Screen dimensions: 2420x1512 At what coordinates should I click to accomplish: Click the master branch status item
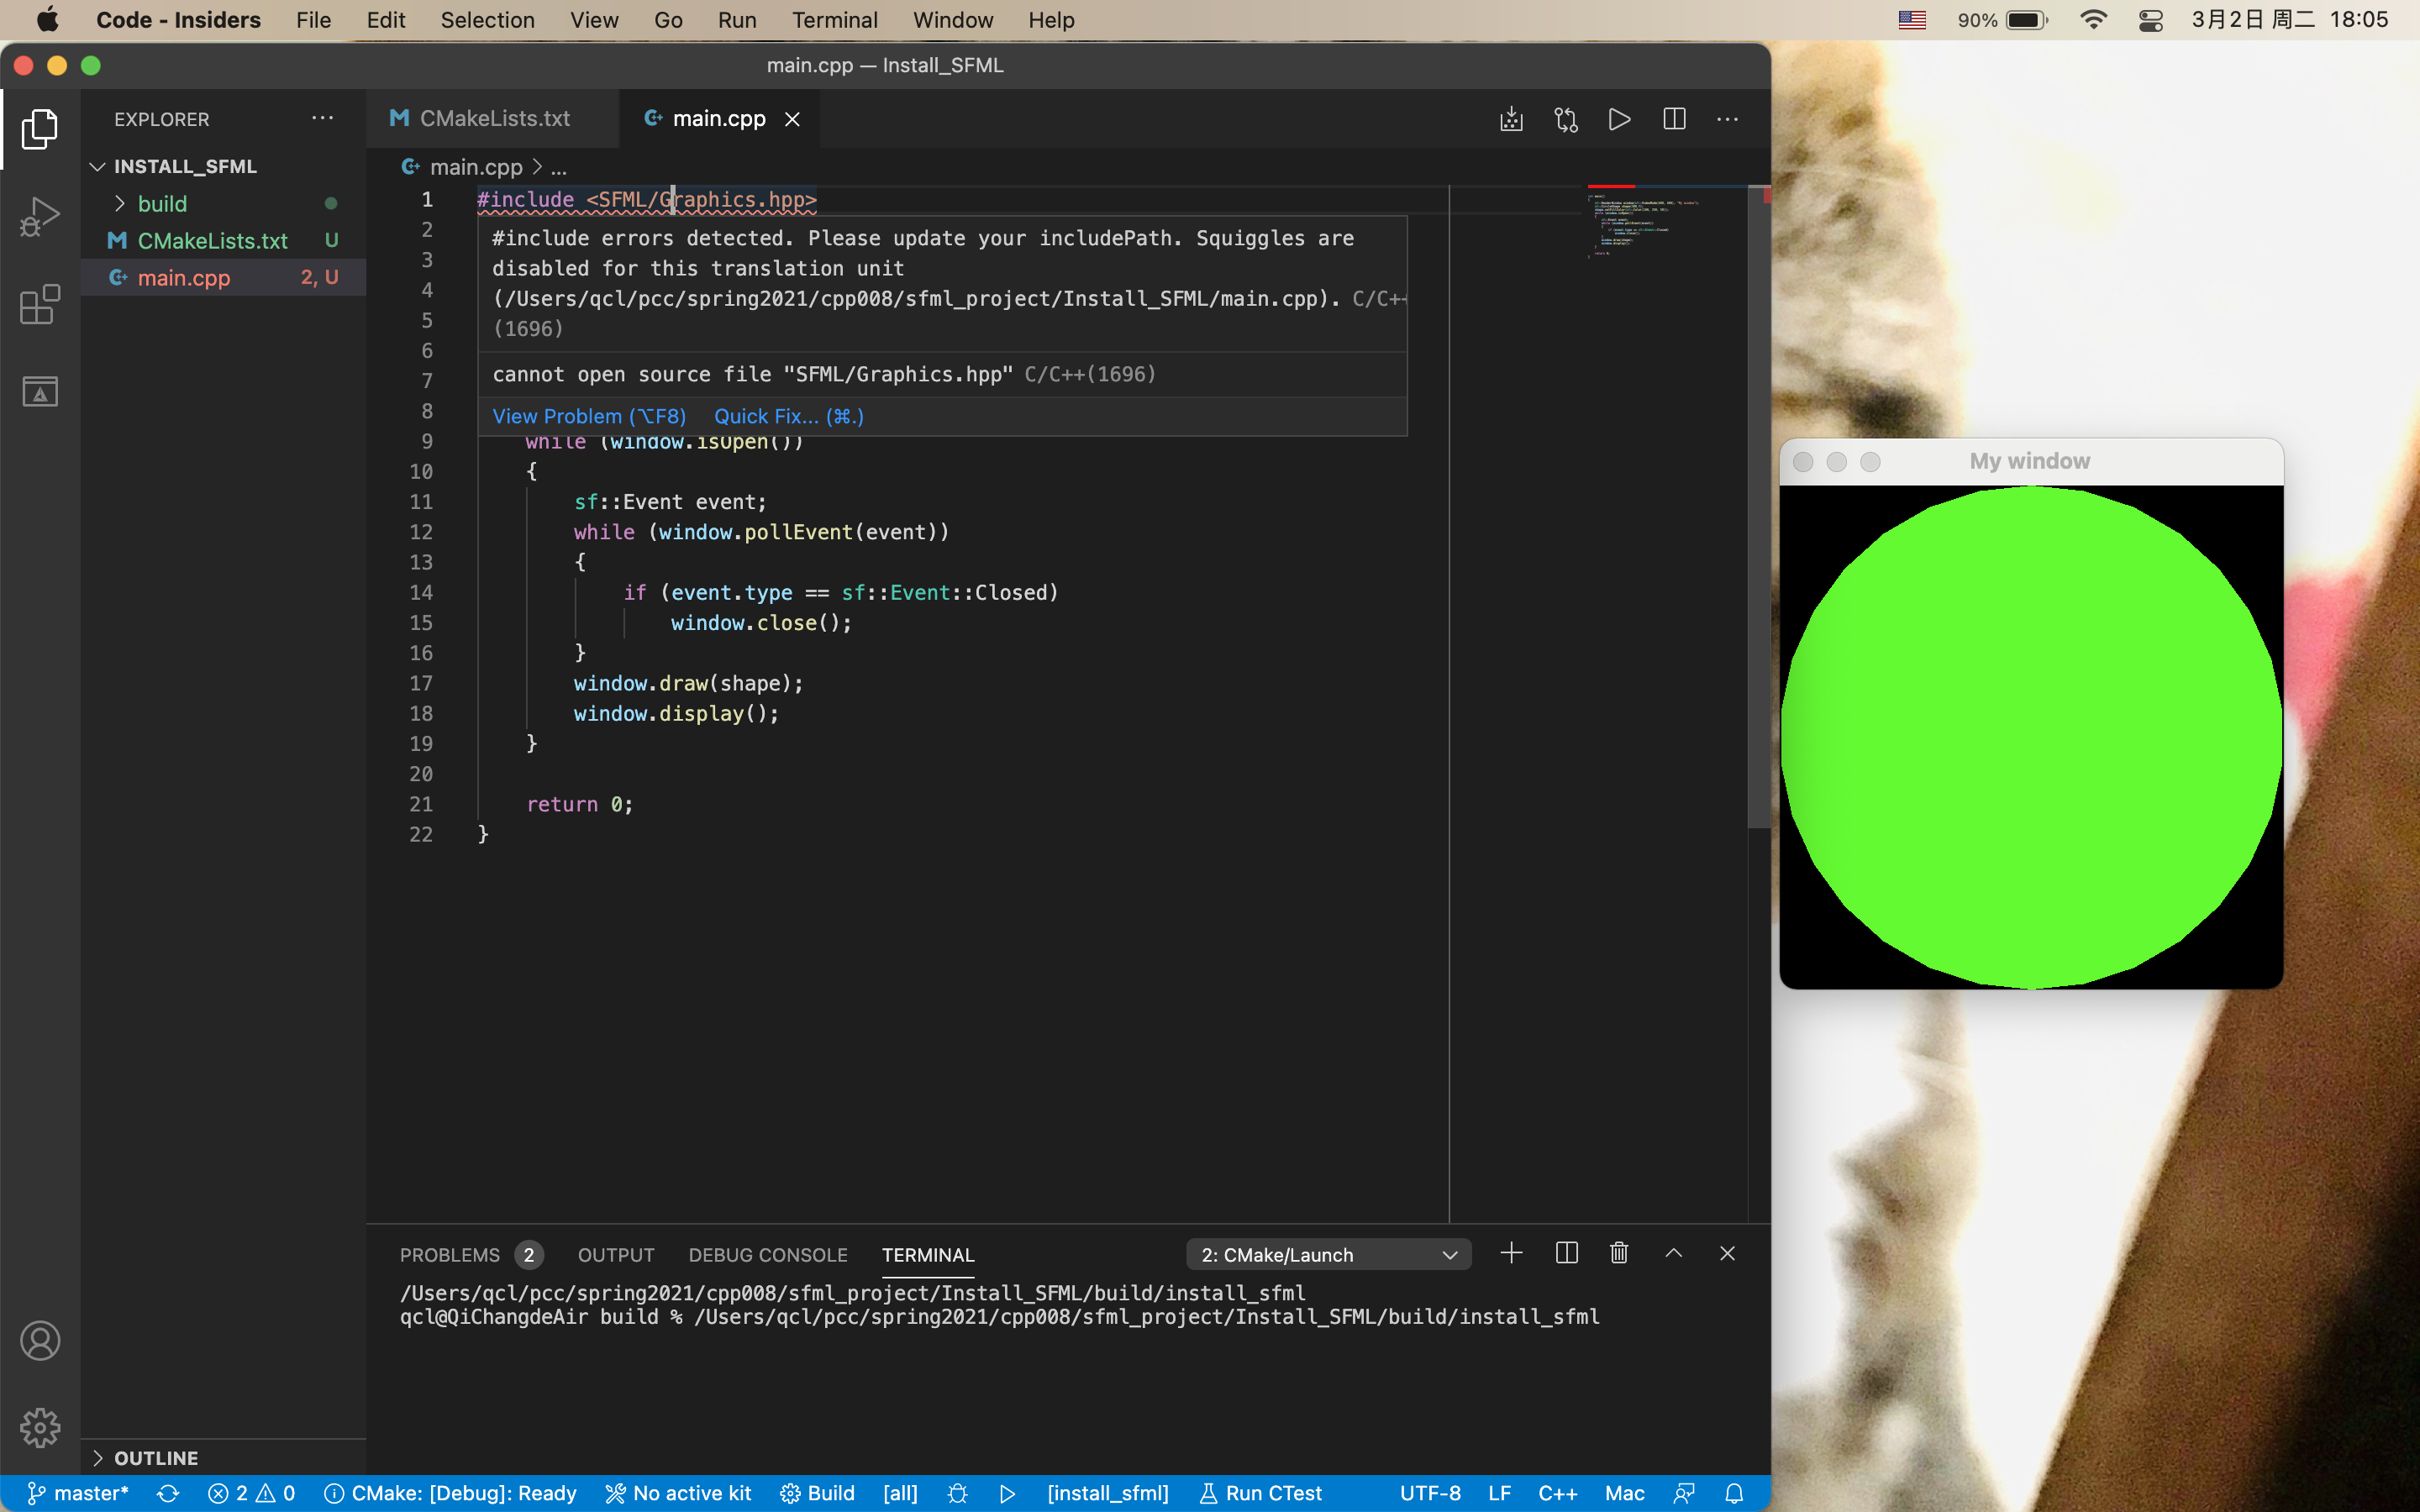[x=78, y=1493]
